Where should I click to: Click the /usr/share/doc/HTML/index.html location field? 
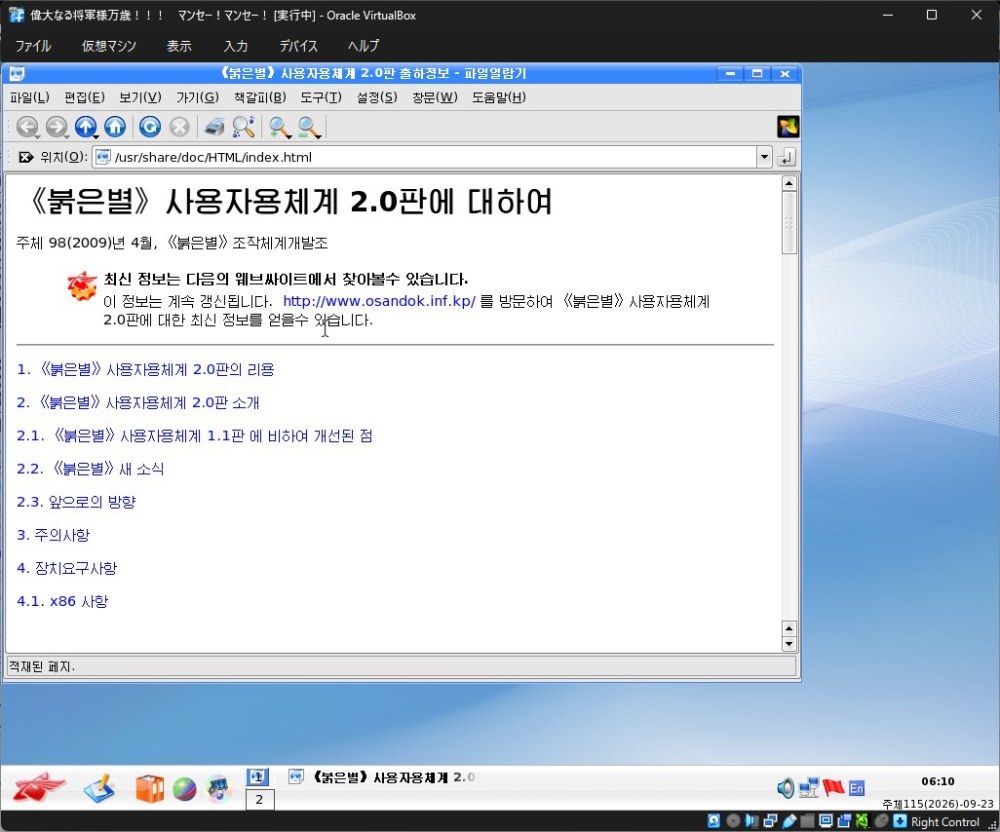[x=424, y=157]
